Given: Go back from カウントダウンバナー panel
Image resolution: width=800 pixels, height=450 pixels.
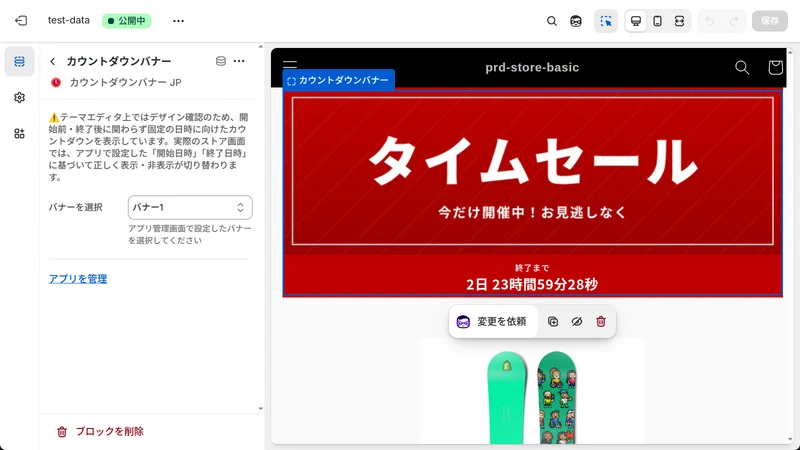Looking at the screenshot, I should coord(53,61).
